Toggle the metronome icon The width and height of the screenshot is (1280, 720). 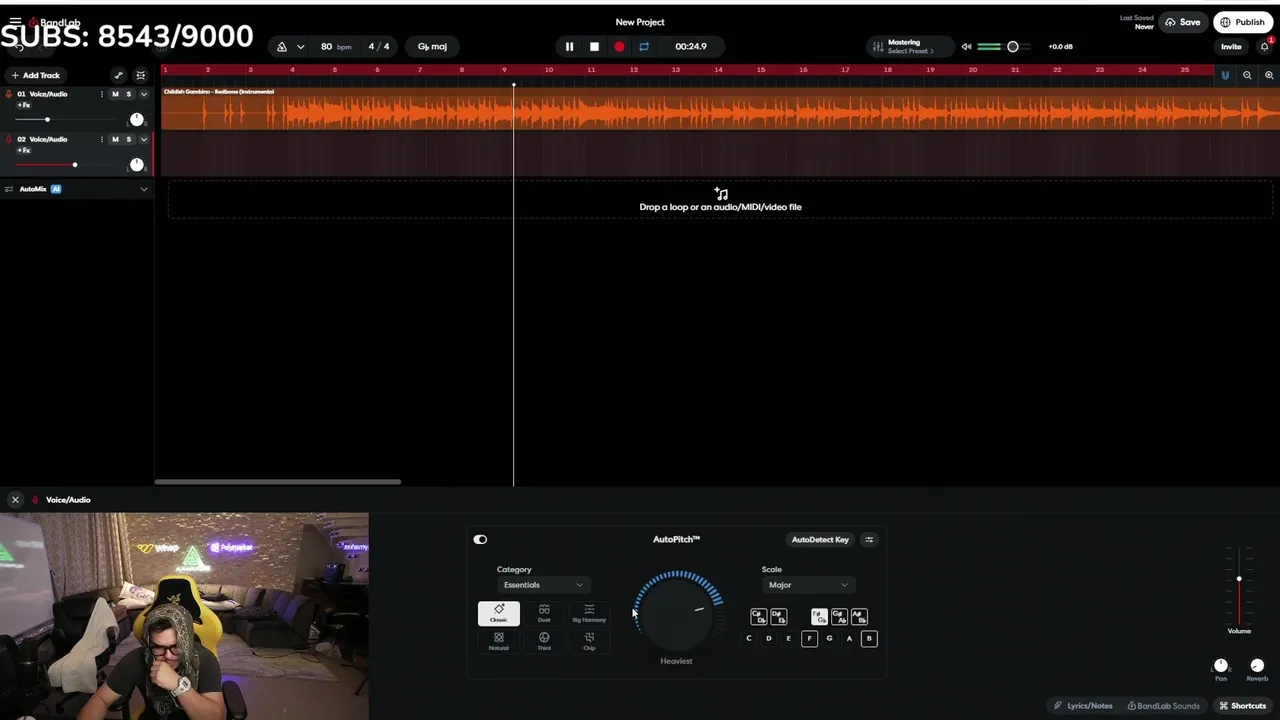(x=282, y=47)
